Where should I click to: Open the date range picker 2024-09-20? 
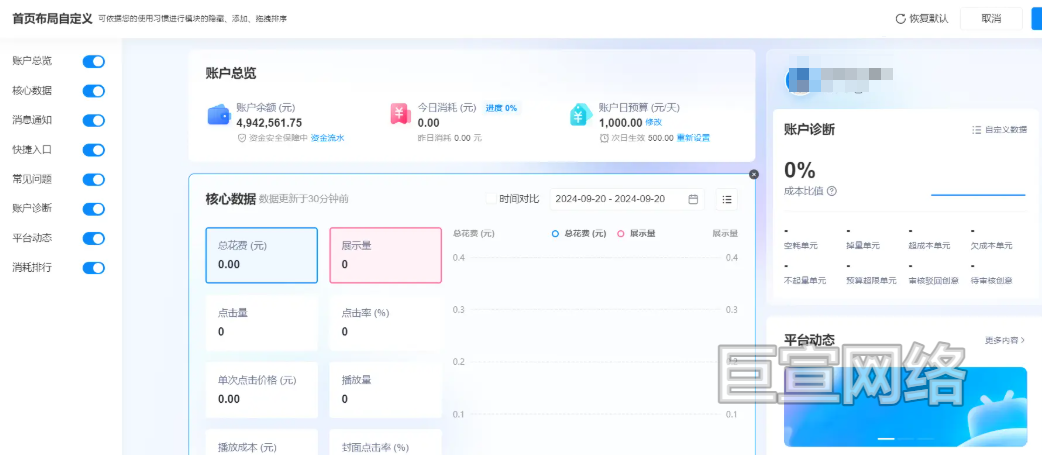pos(627,199)
